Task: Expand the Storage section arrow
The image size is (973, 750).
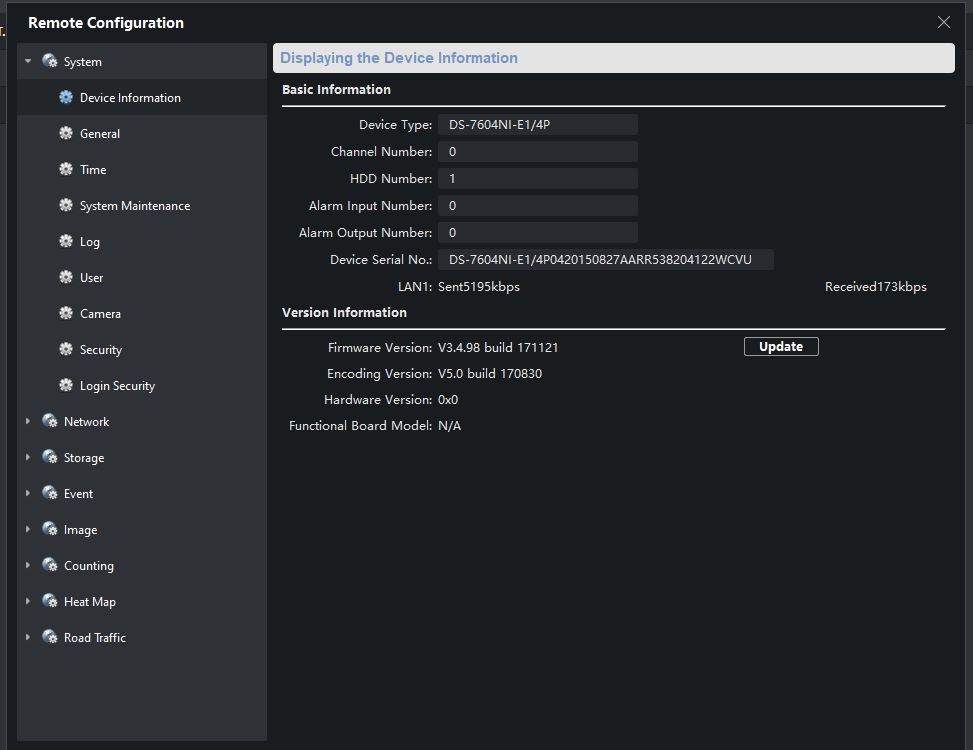Action: coord(28,457)
